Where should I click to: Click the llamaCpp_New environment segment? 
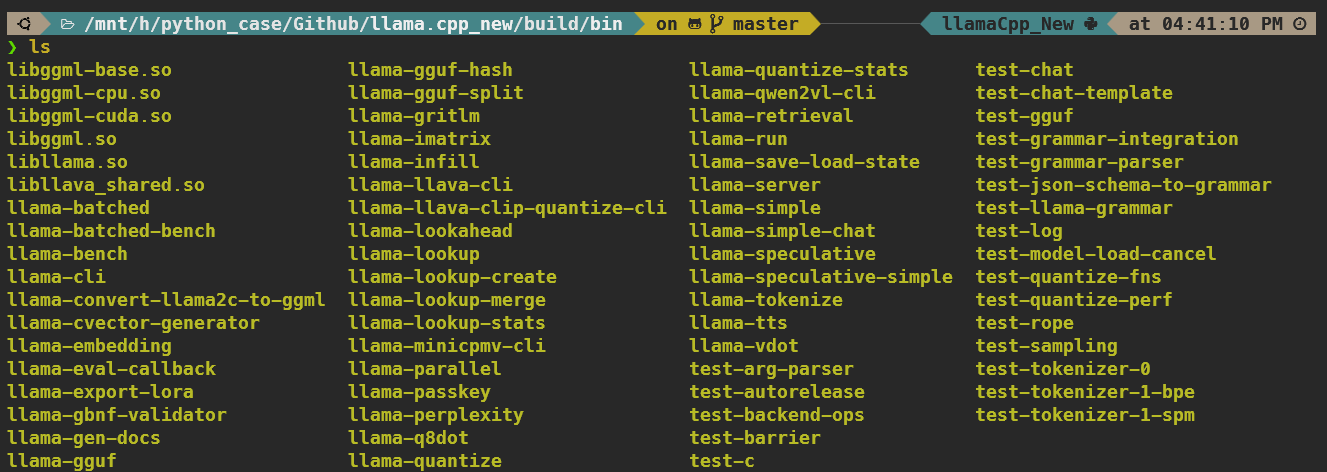coord(1008,23)
